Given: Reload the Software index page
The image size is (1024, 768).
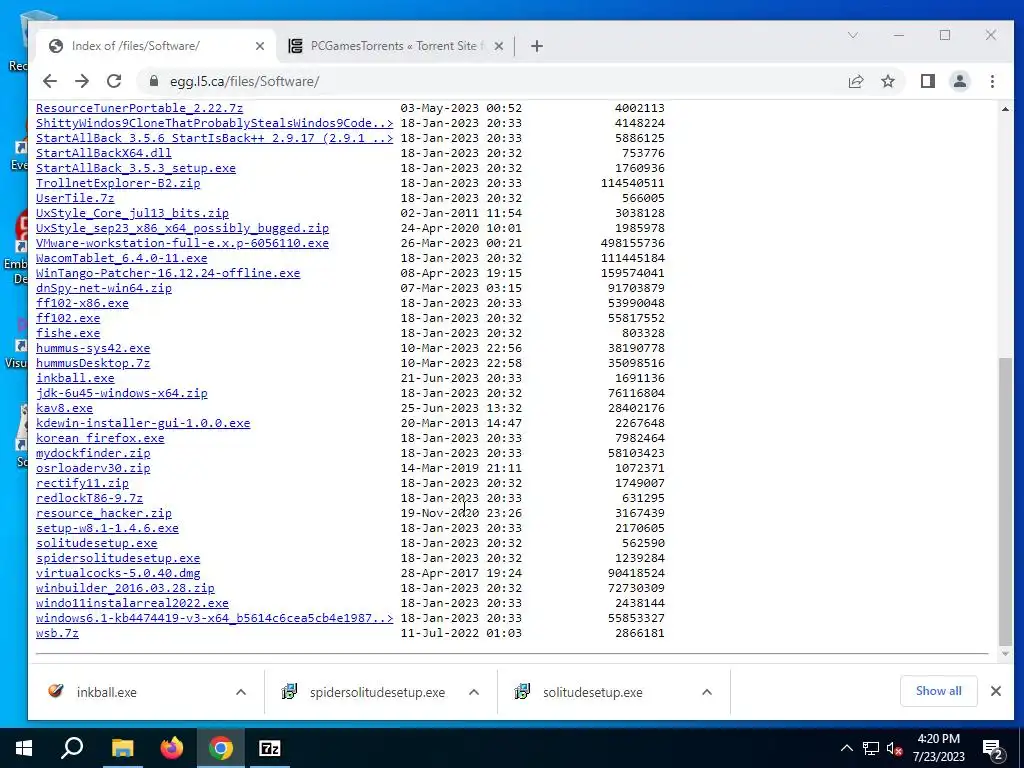Looking at the screenshot, I should pos(114,81).
